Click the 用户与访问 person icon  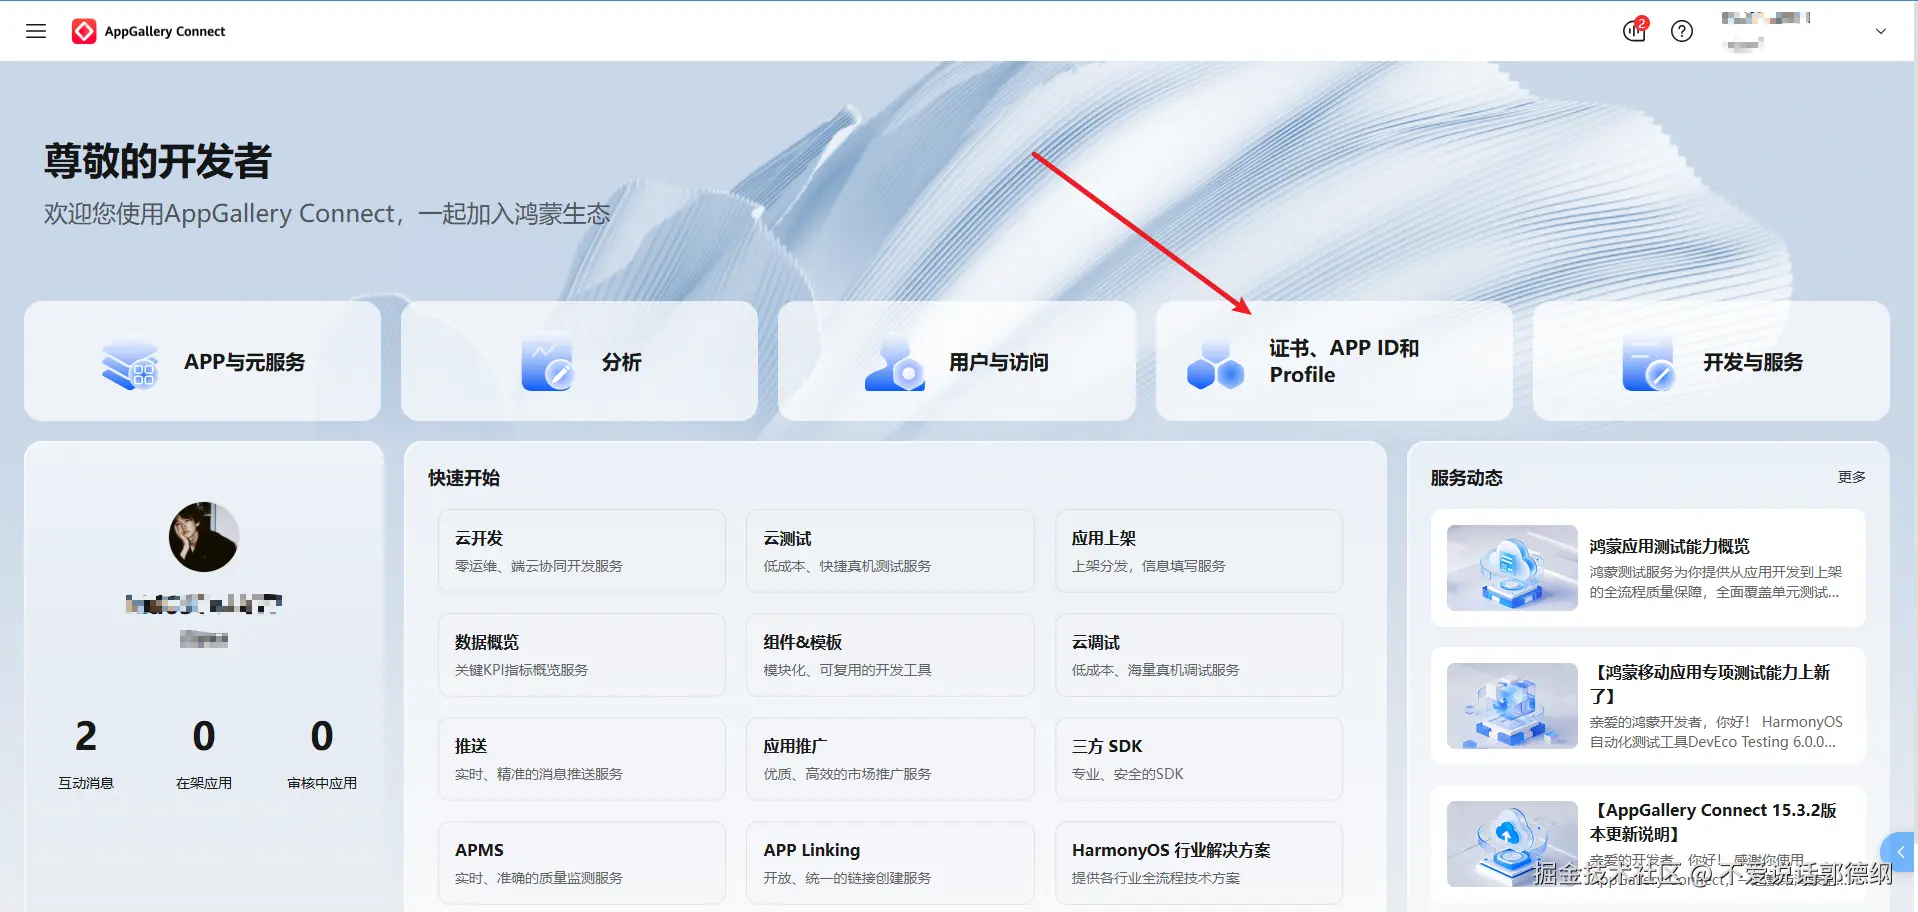pyautogui.click(x=895, y=364)
